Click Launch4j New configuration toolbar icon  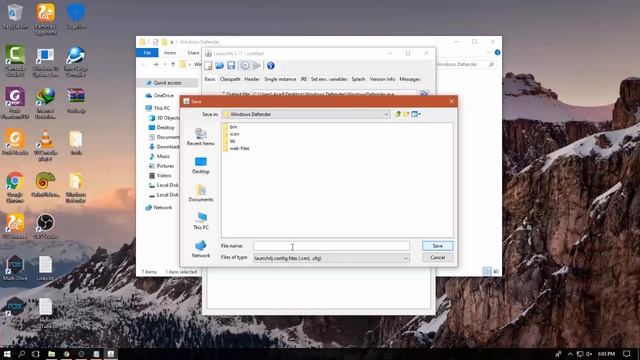coord(208,65)
